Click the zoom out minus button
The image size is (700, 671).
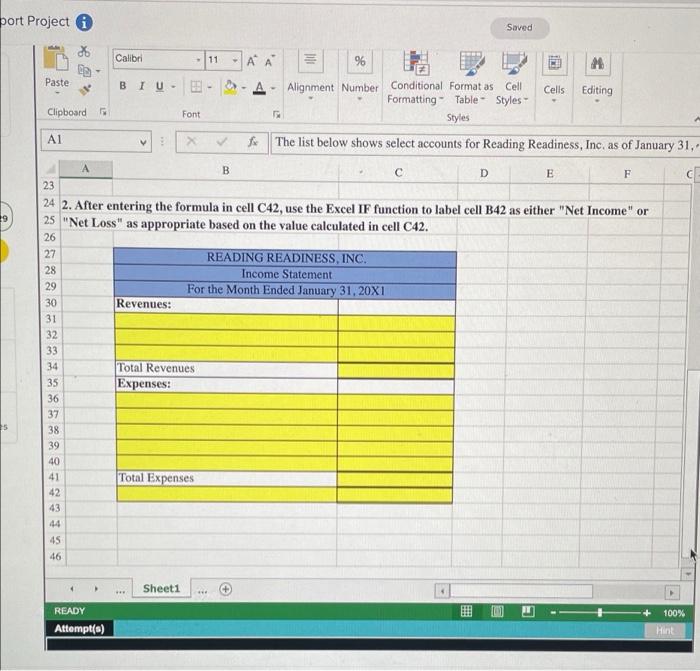(553, 613)
